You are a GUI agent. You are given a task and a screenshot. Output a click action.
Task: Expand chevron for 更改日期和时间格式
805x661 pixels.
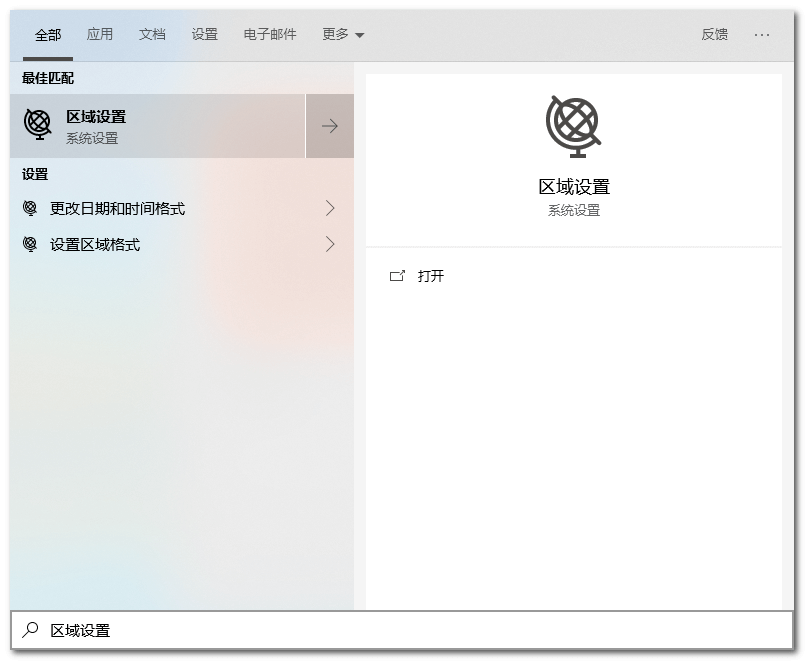click(330, 209)
